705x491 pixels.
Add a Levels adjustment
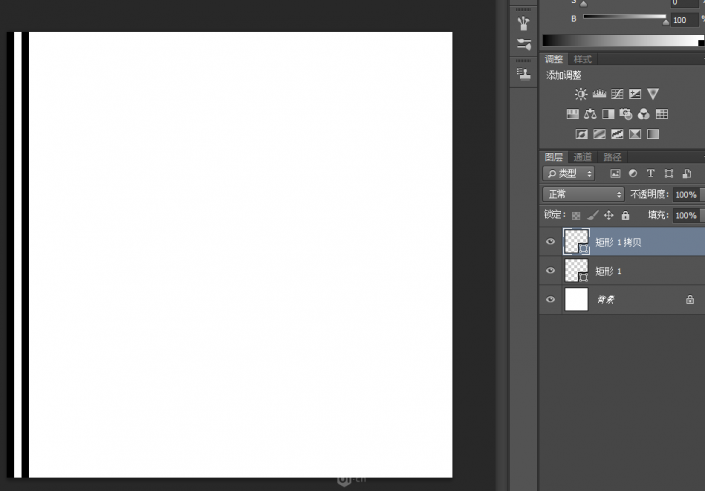click(599, 94)
